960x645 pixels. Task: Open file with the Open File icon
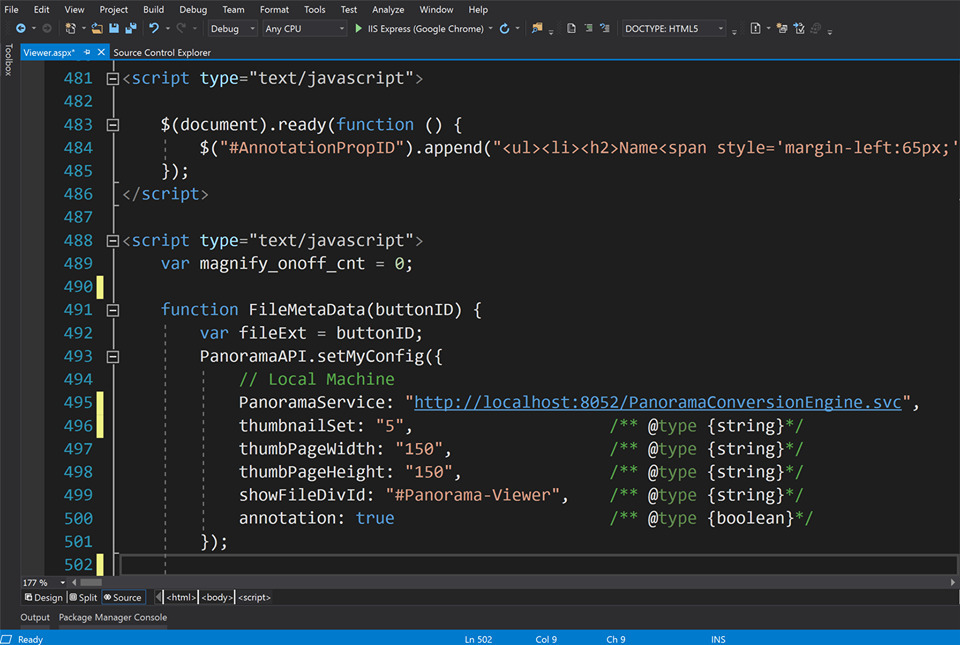[x=97, y=29]
